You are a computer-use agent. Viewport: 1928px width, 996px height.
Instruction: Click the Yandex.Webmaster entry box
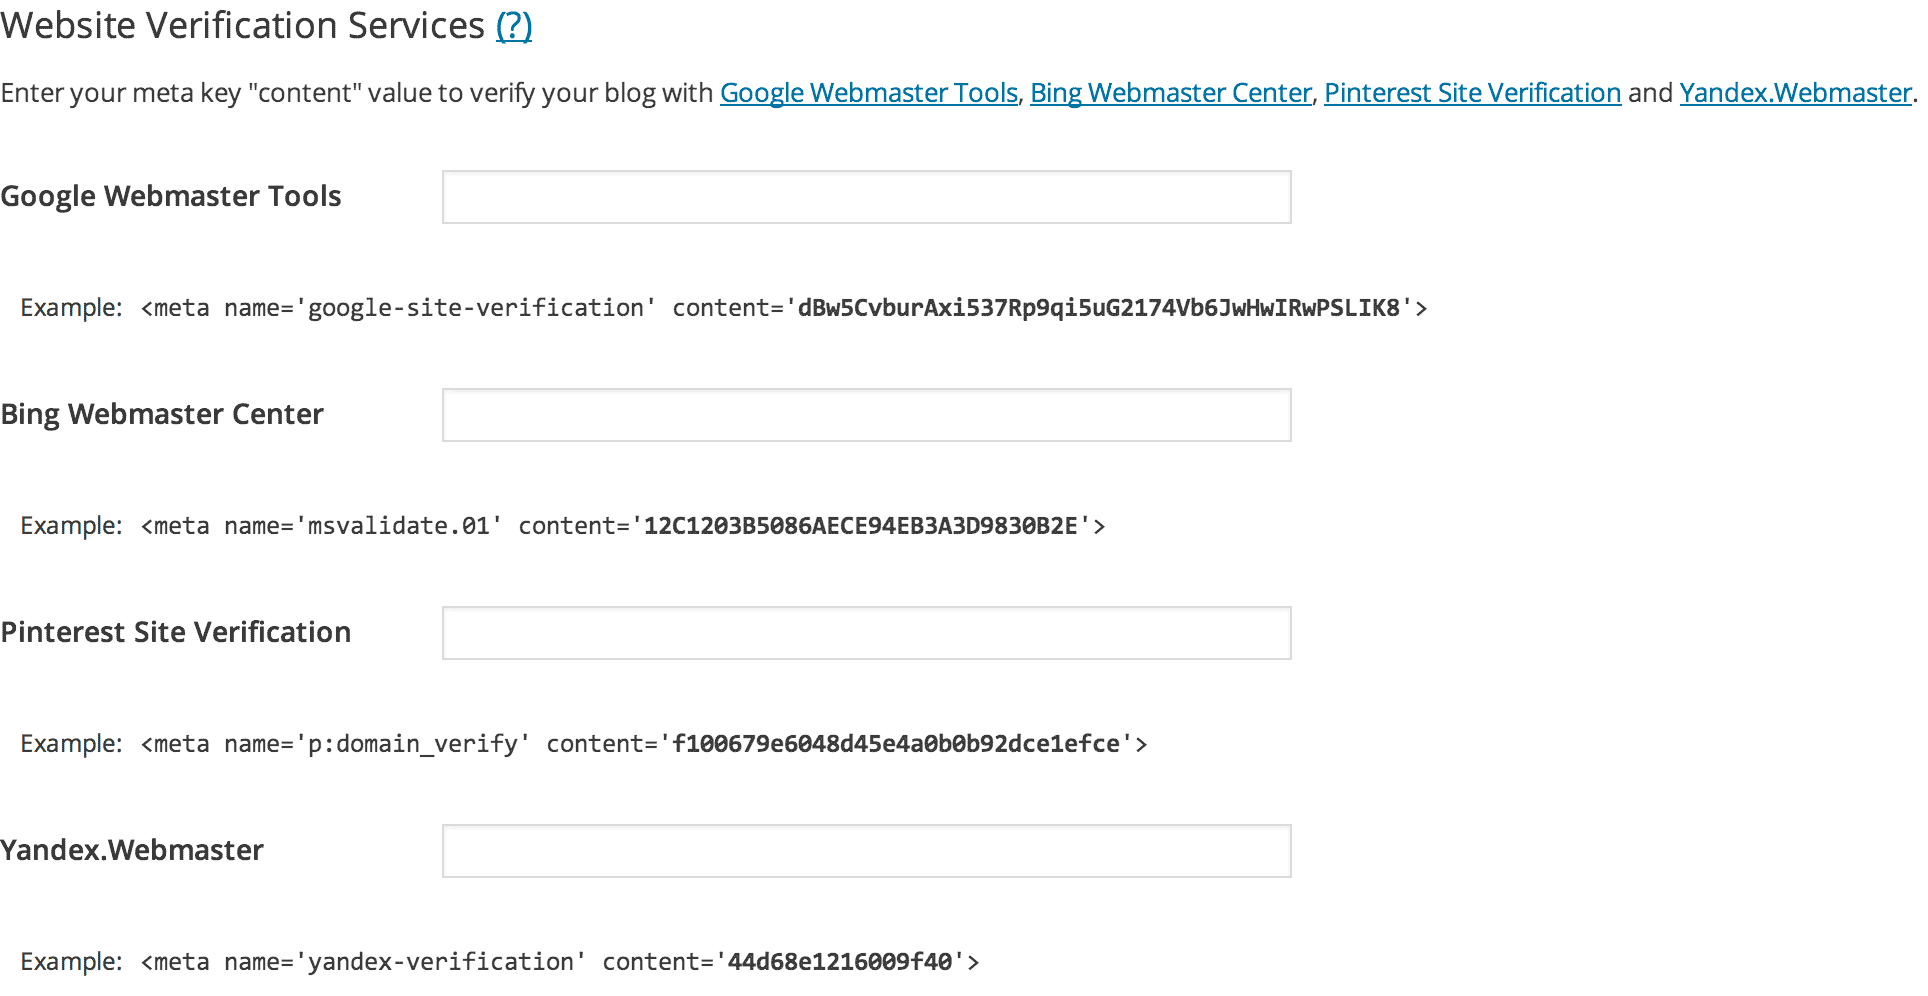[x=866, y=850]
